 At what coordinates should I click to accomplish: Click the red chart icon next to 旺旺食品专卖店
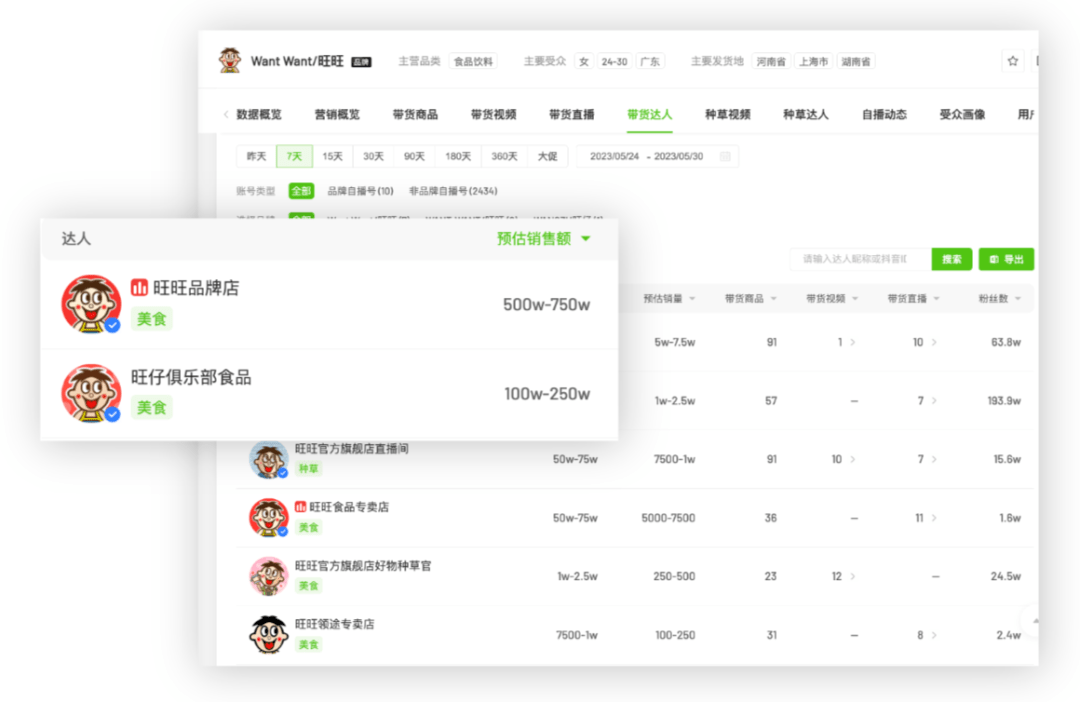click(300, 507)
